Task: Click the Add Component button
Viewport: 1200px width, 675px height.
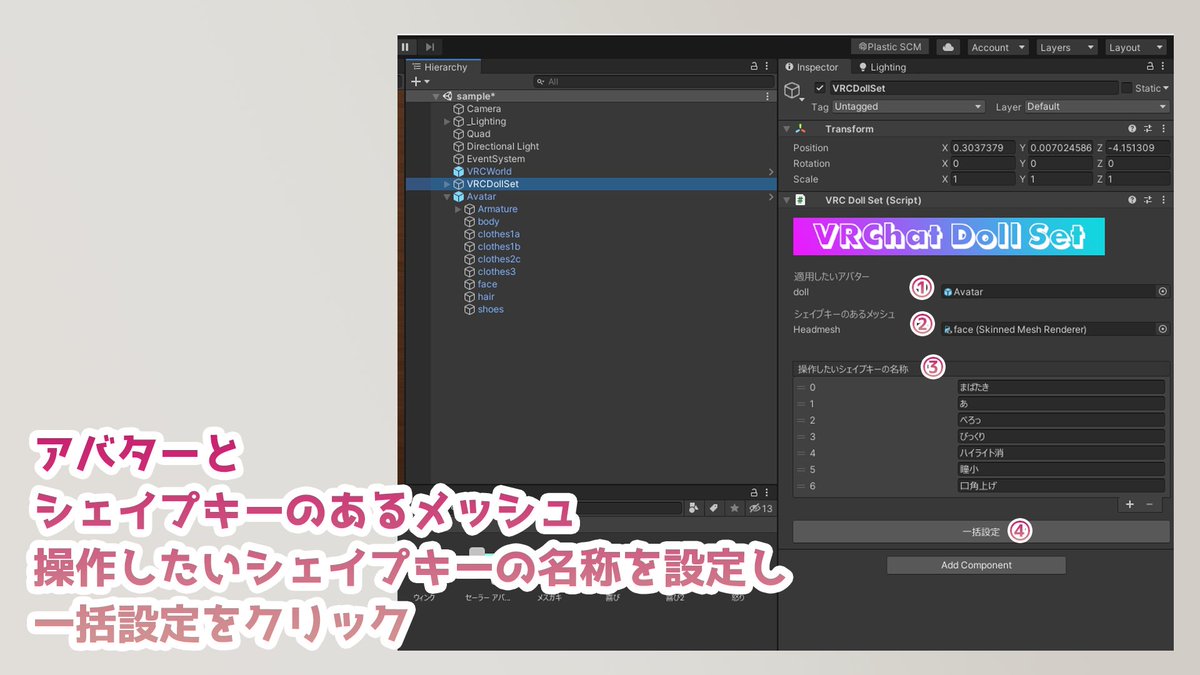Action: [x=976, y=565]
